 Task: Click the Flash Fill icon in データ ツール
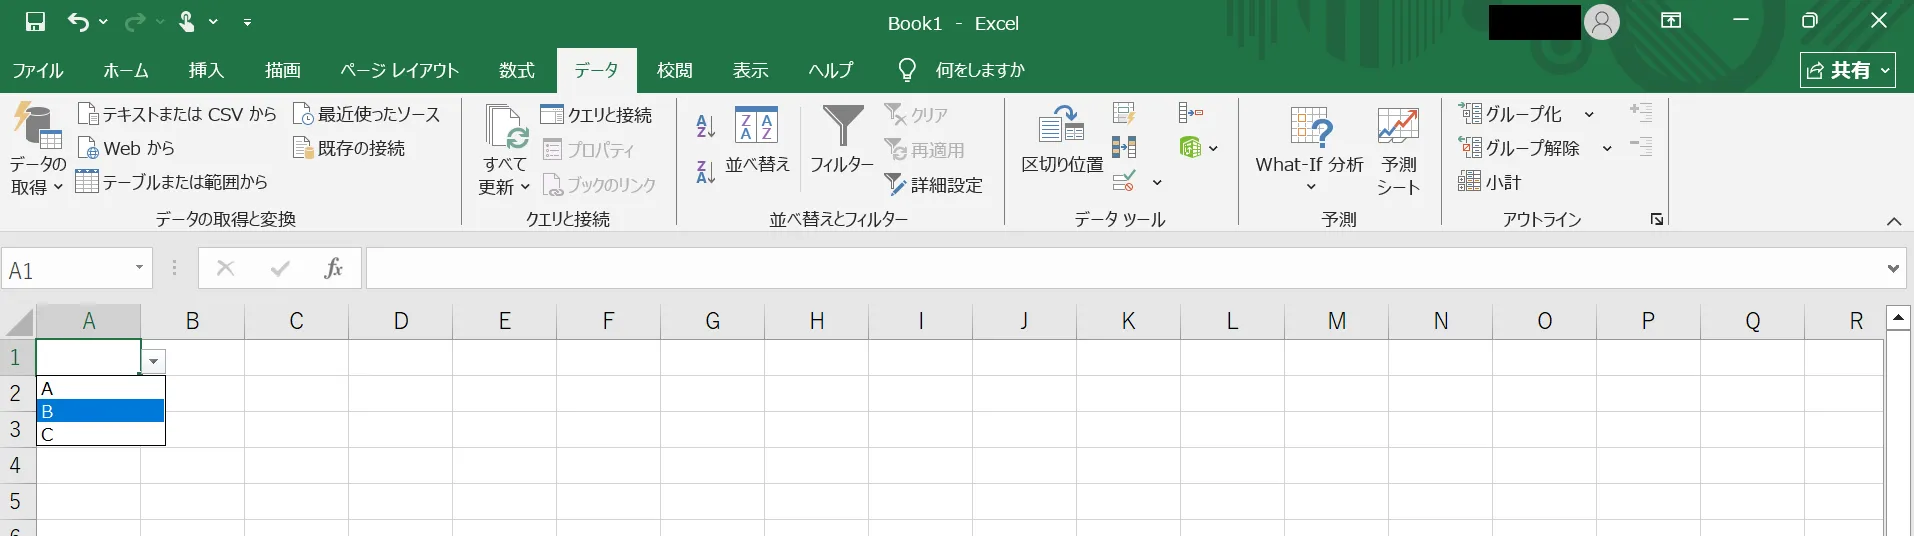coord(1124,113)
